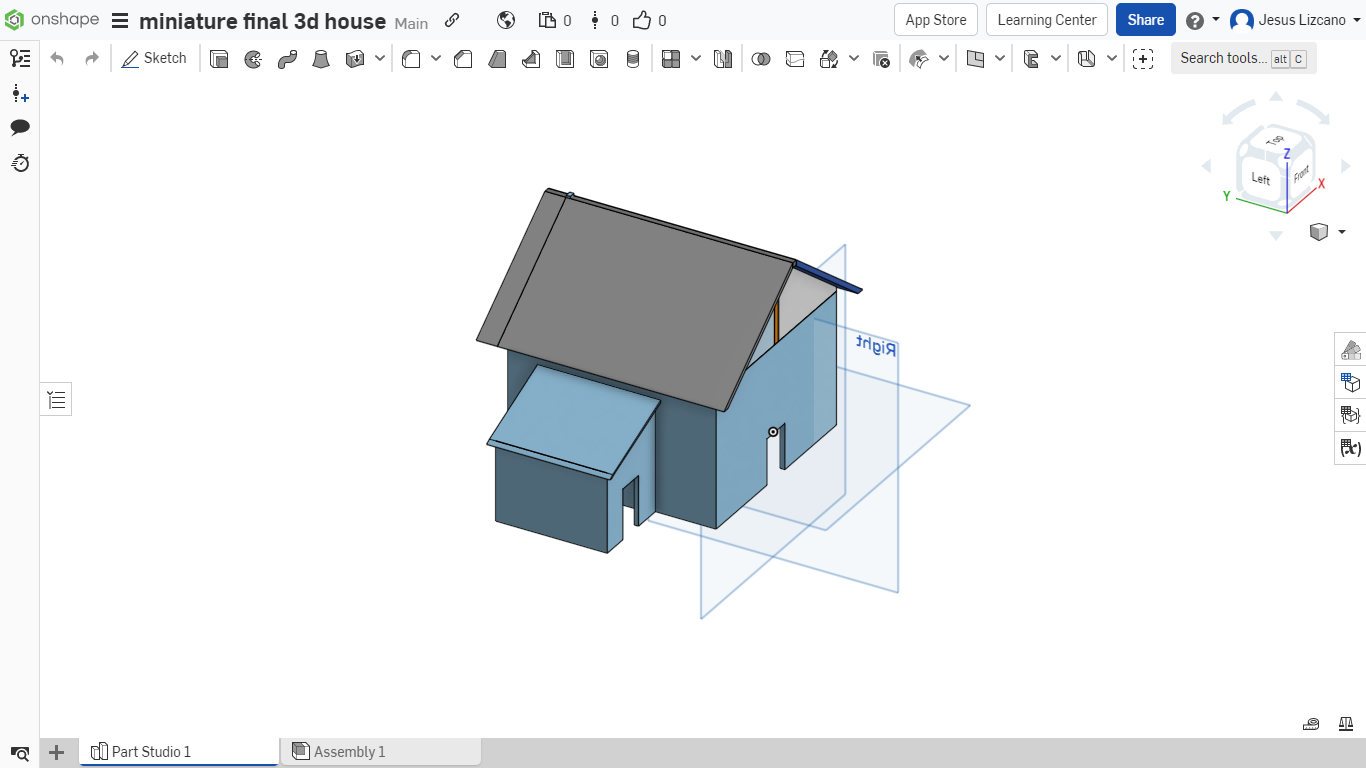Activate the Loft tool
1366x768 pixels.
[x=321, y=59]
